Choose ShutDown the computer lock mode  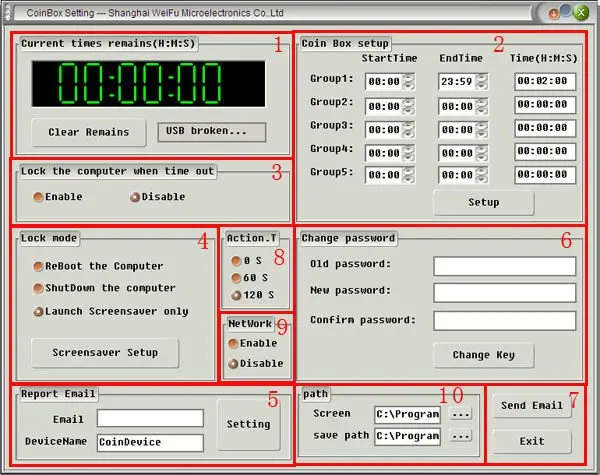point(38,288)
